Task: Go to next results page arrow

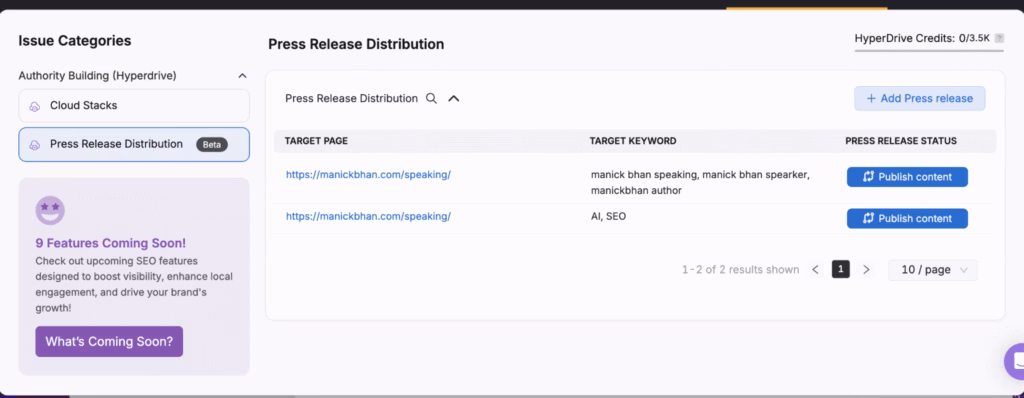Action: click(867, 270)
